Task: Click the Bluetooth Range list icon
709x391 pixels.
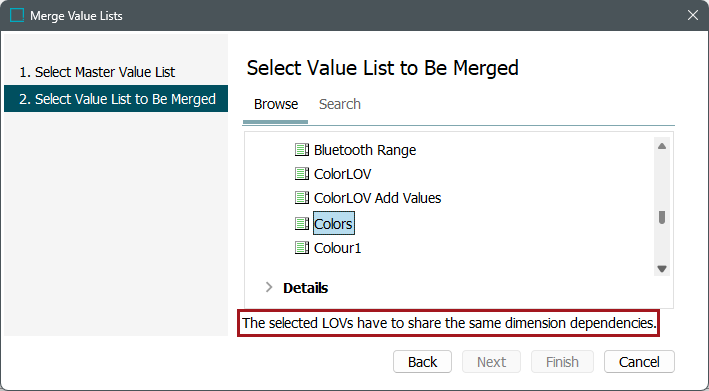Action: pyautogui.click(x=302, y=150)
